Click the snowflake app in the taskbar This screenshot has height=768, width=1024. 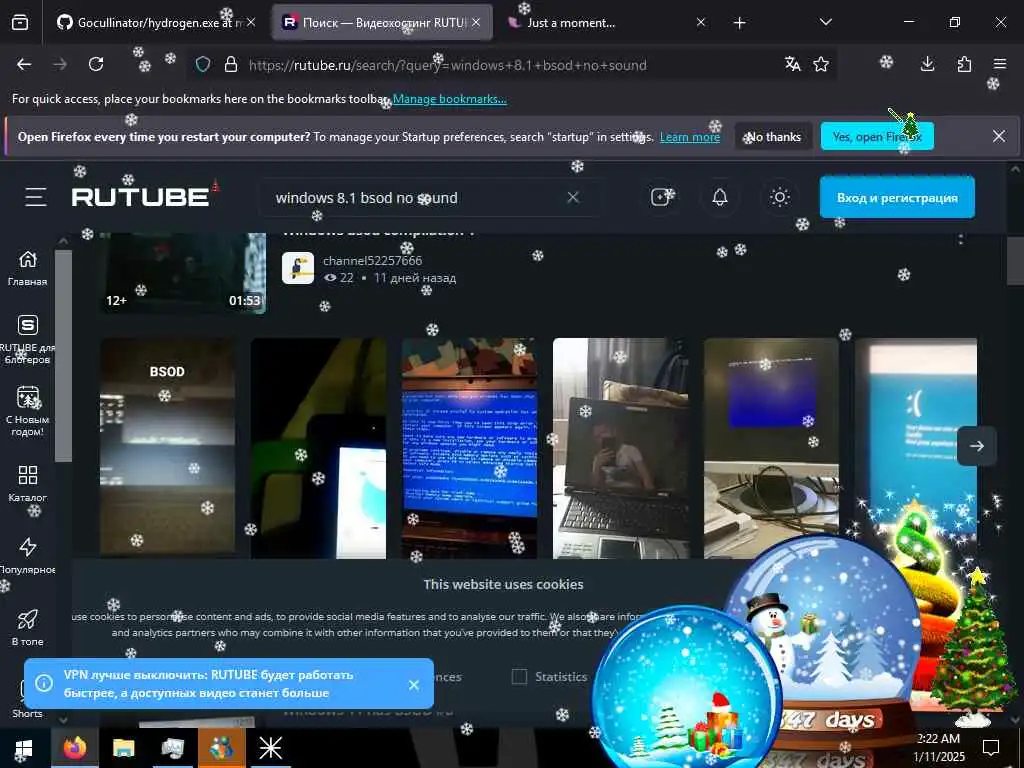point(270,748)
